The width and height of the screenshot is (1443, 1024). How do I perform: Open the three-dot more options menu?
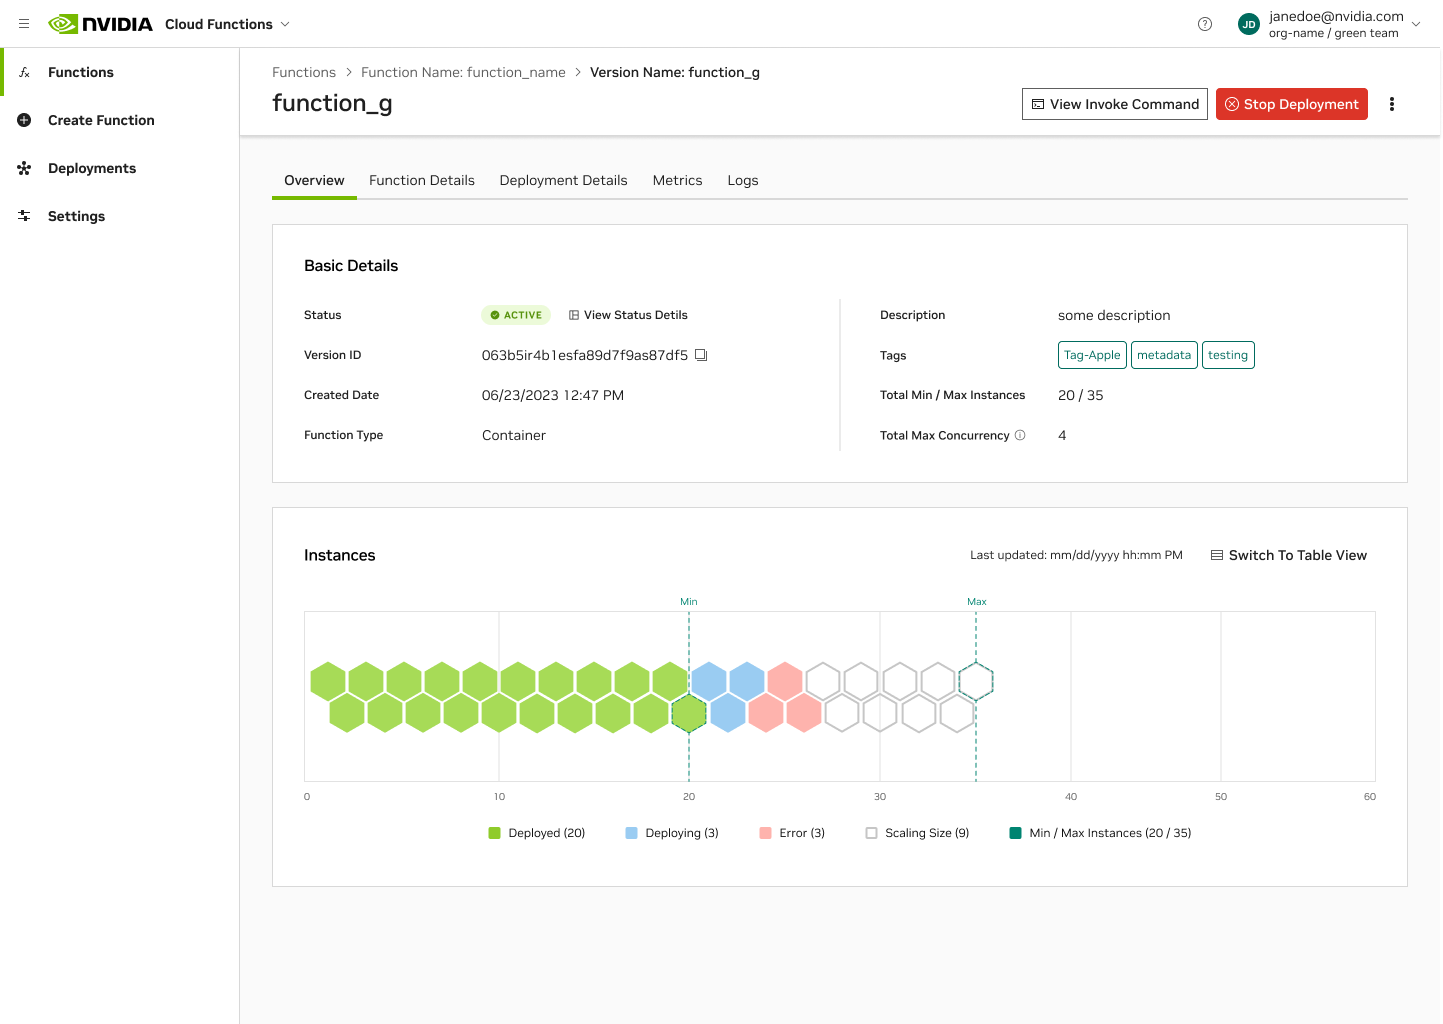(1392, 104)
